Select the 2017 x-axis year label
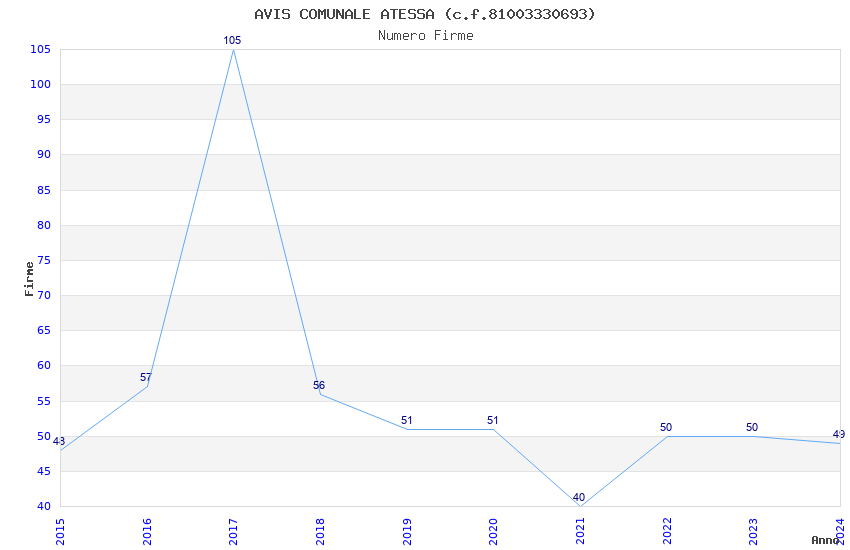This screenshot has width=850, height=550. [234, 532]
